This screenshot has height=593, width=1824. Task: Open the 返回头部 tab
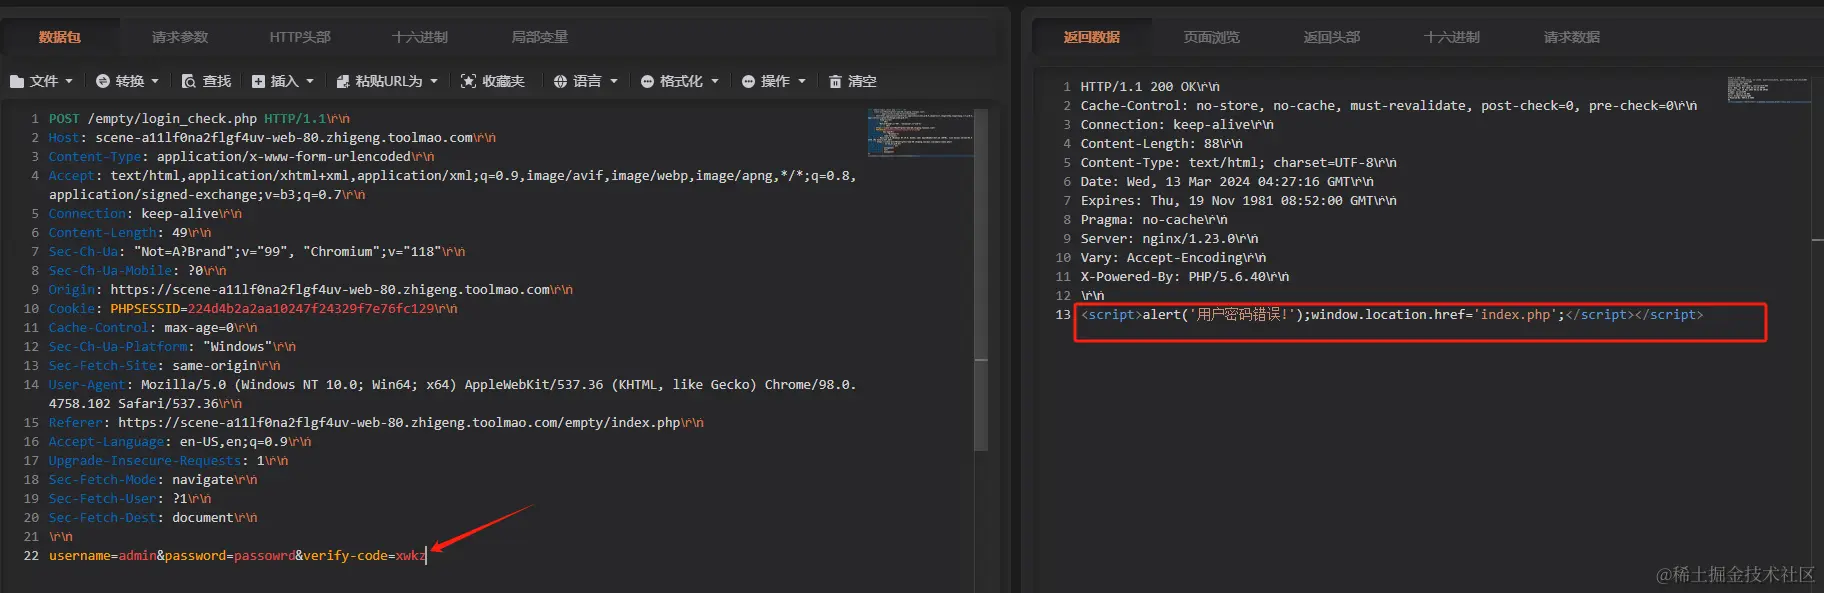[1332, 37]
